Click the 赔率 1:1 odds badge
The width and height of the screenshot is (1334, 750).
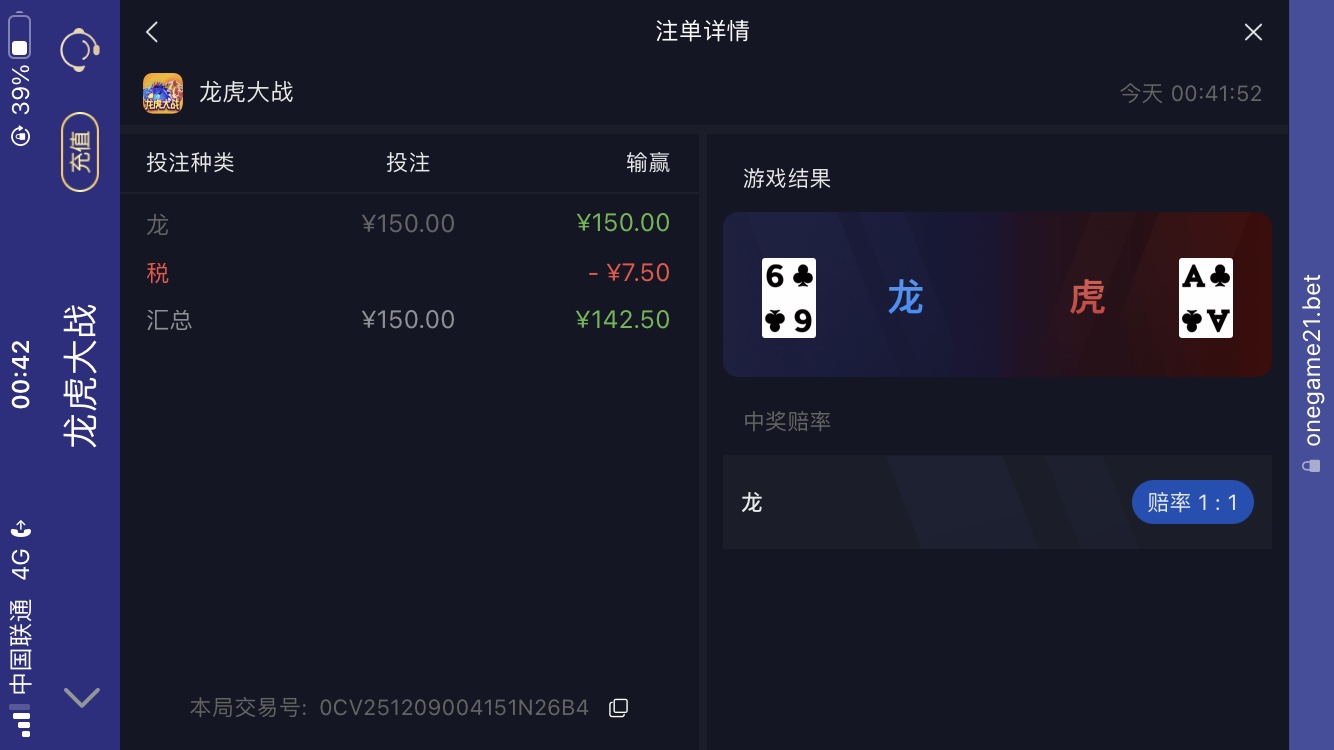tap(1192, 502)
